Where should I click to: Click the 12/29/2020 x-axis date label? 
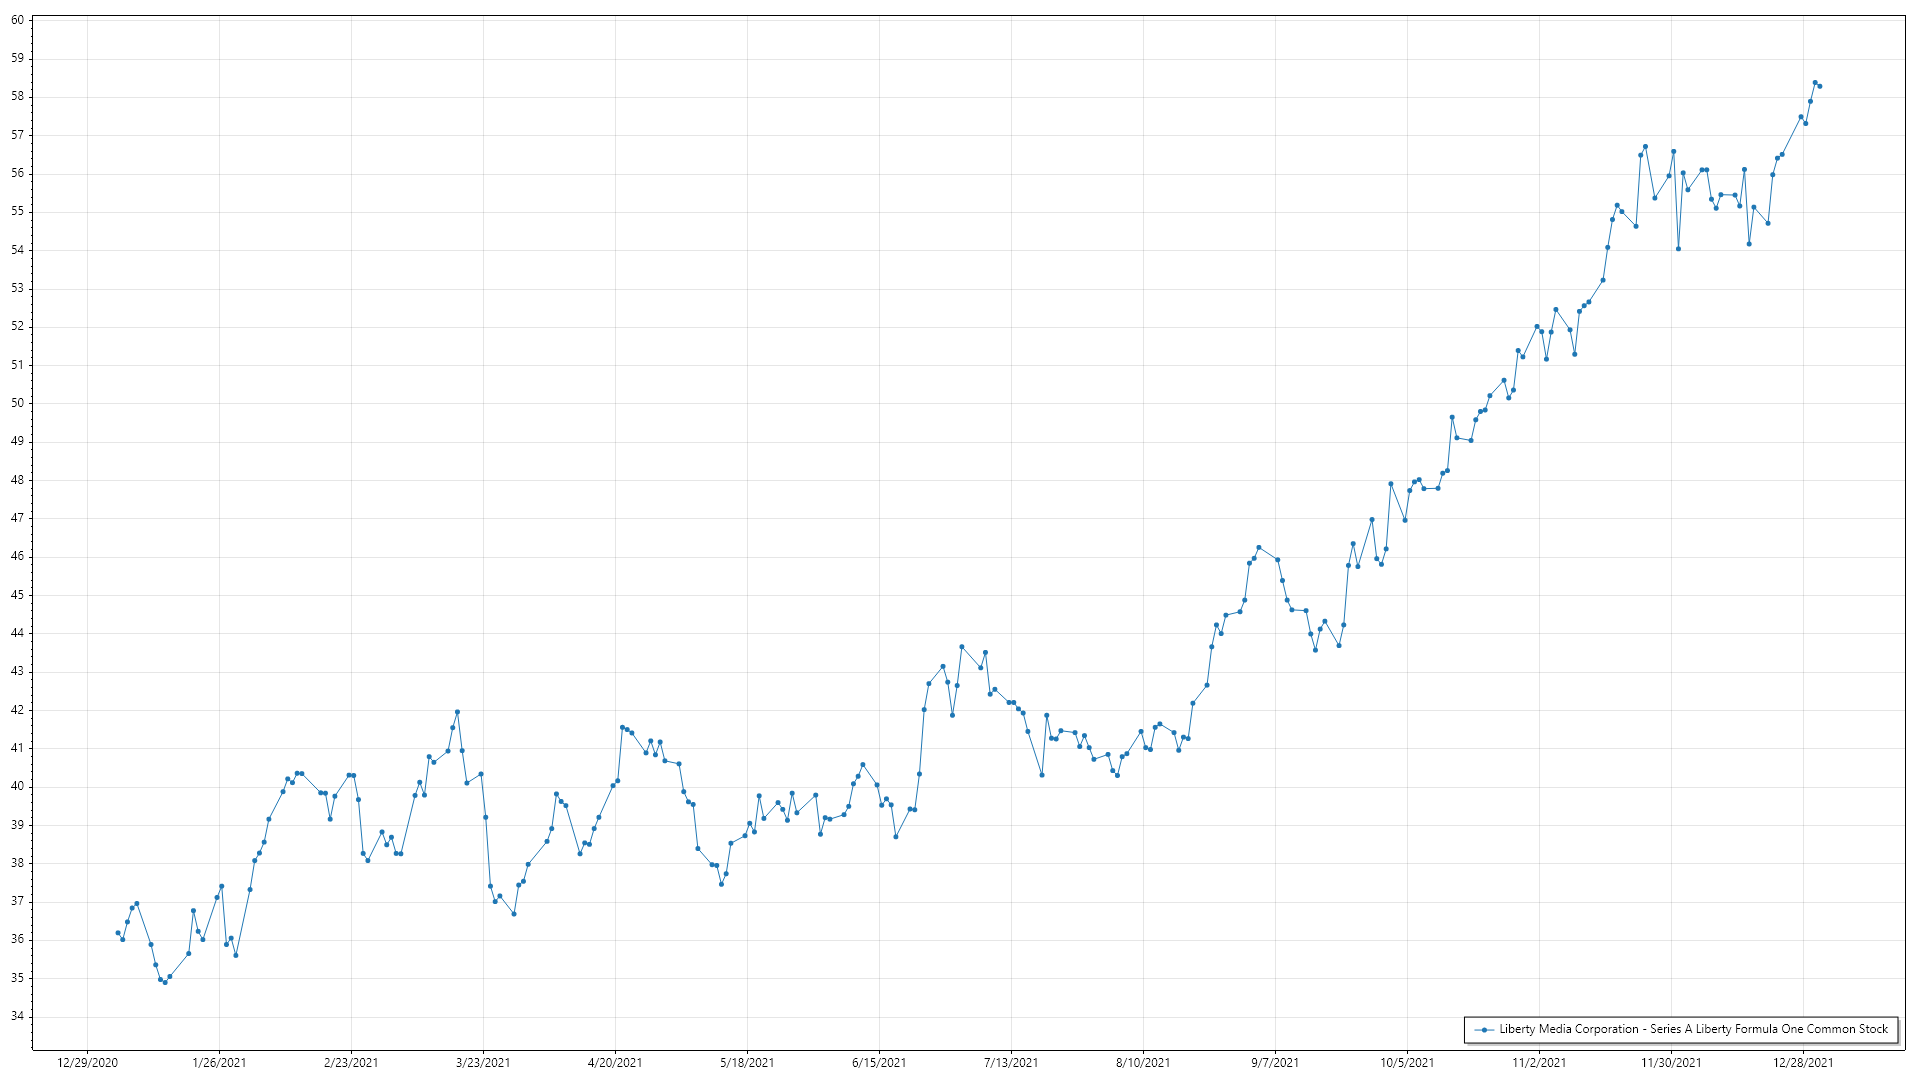[87, 1063]
